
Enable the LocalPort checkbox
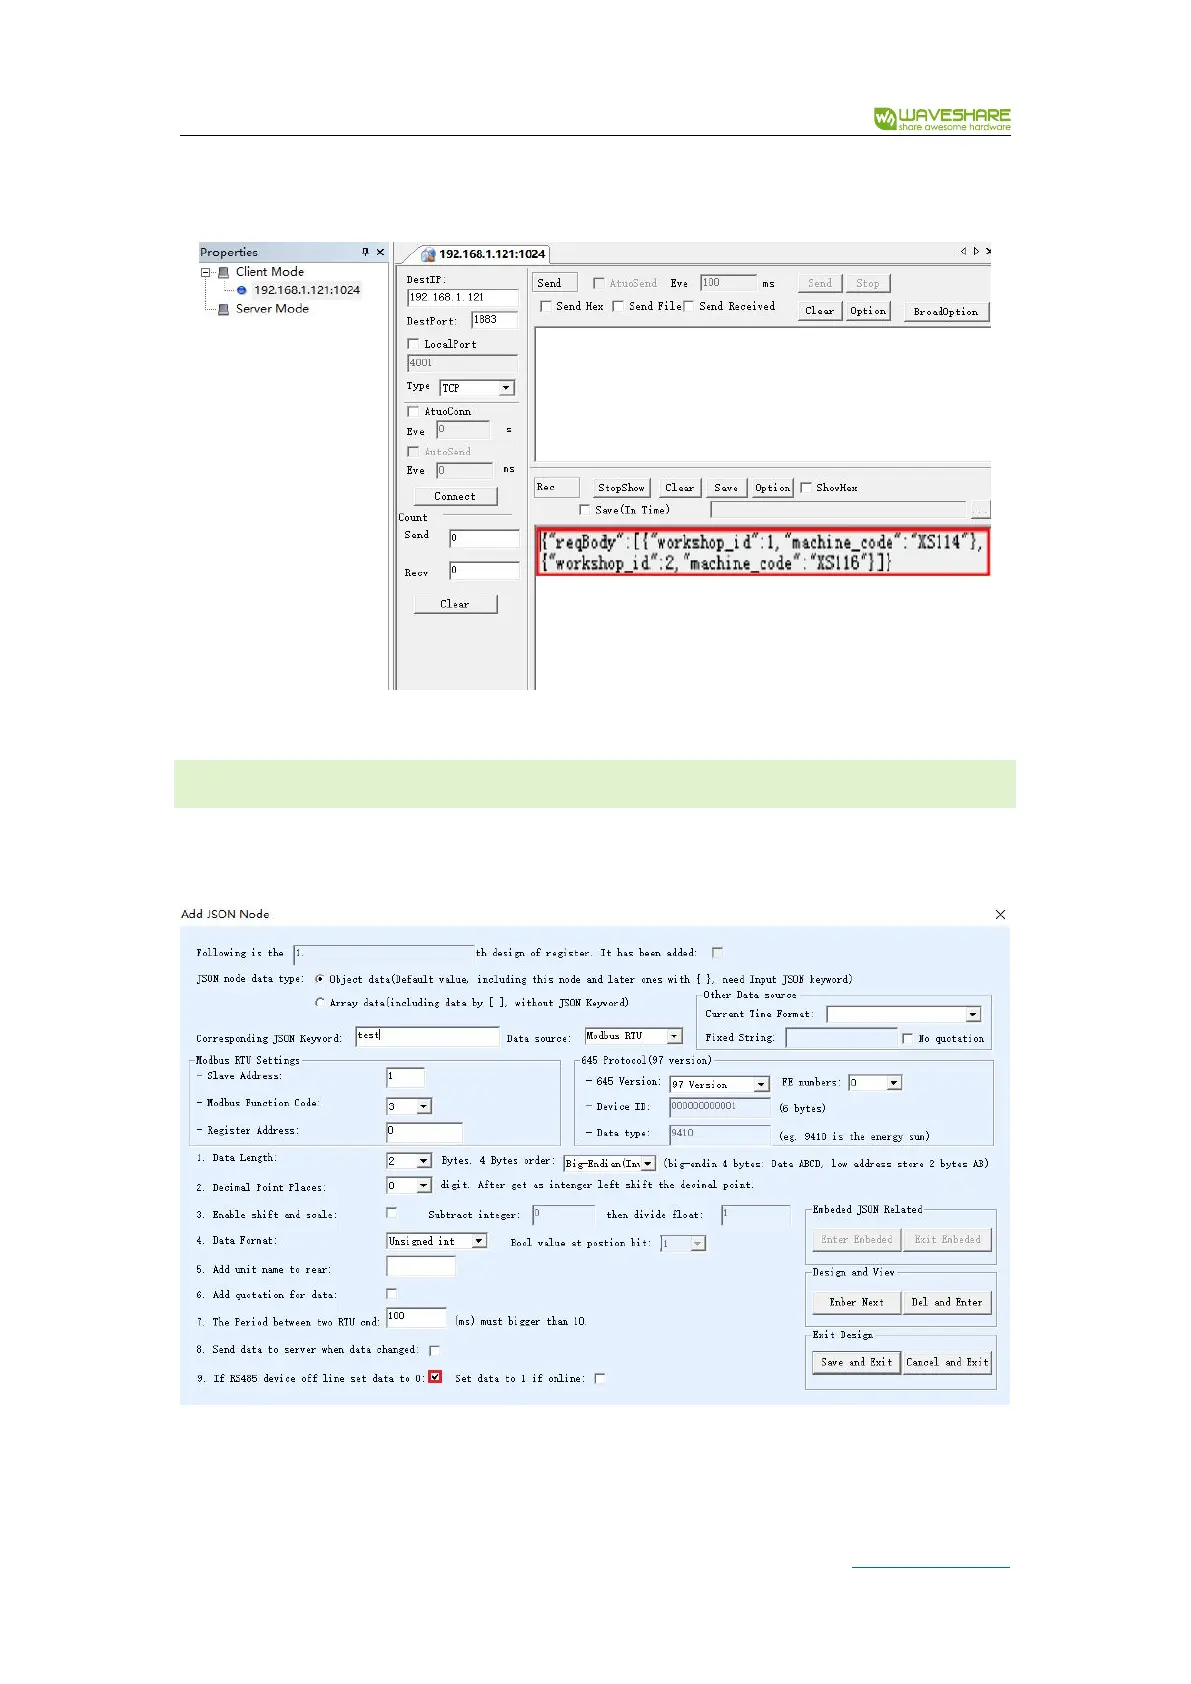coord(413,344)
